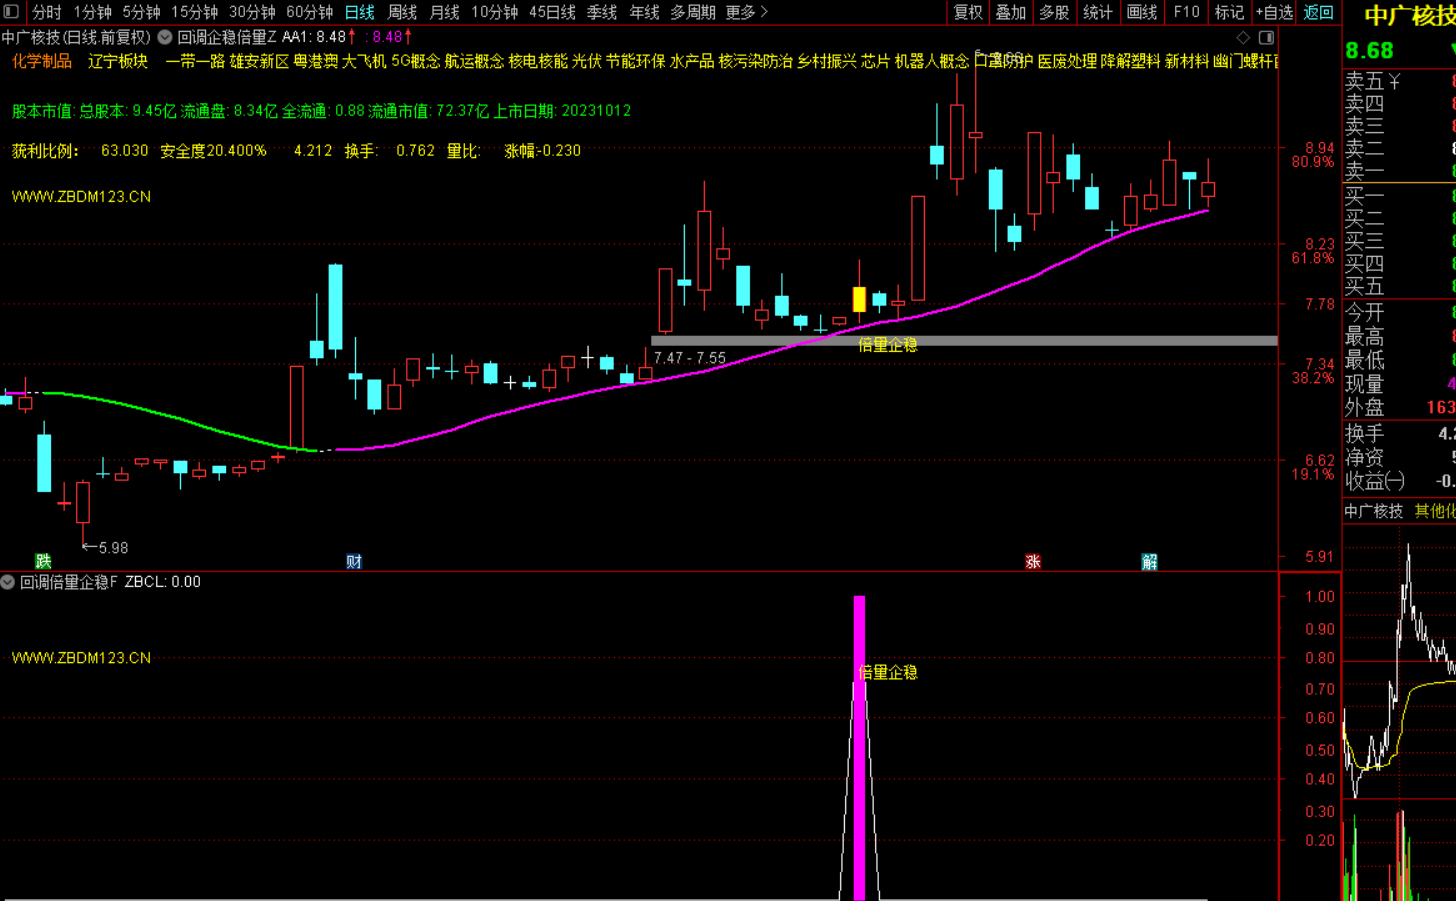
Task: Click the diamond icon above the chart
Action: (1243, 37)
